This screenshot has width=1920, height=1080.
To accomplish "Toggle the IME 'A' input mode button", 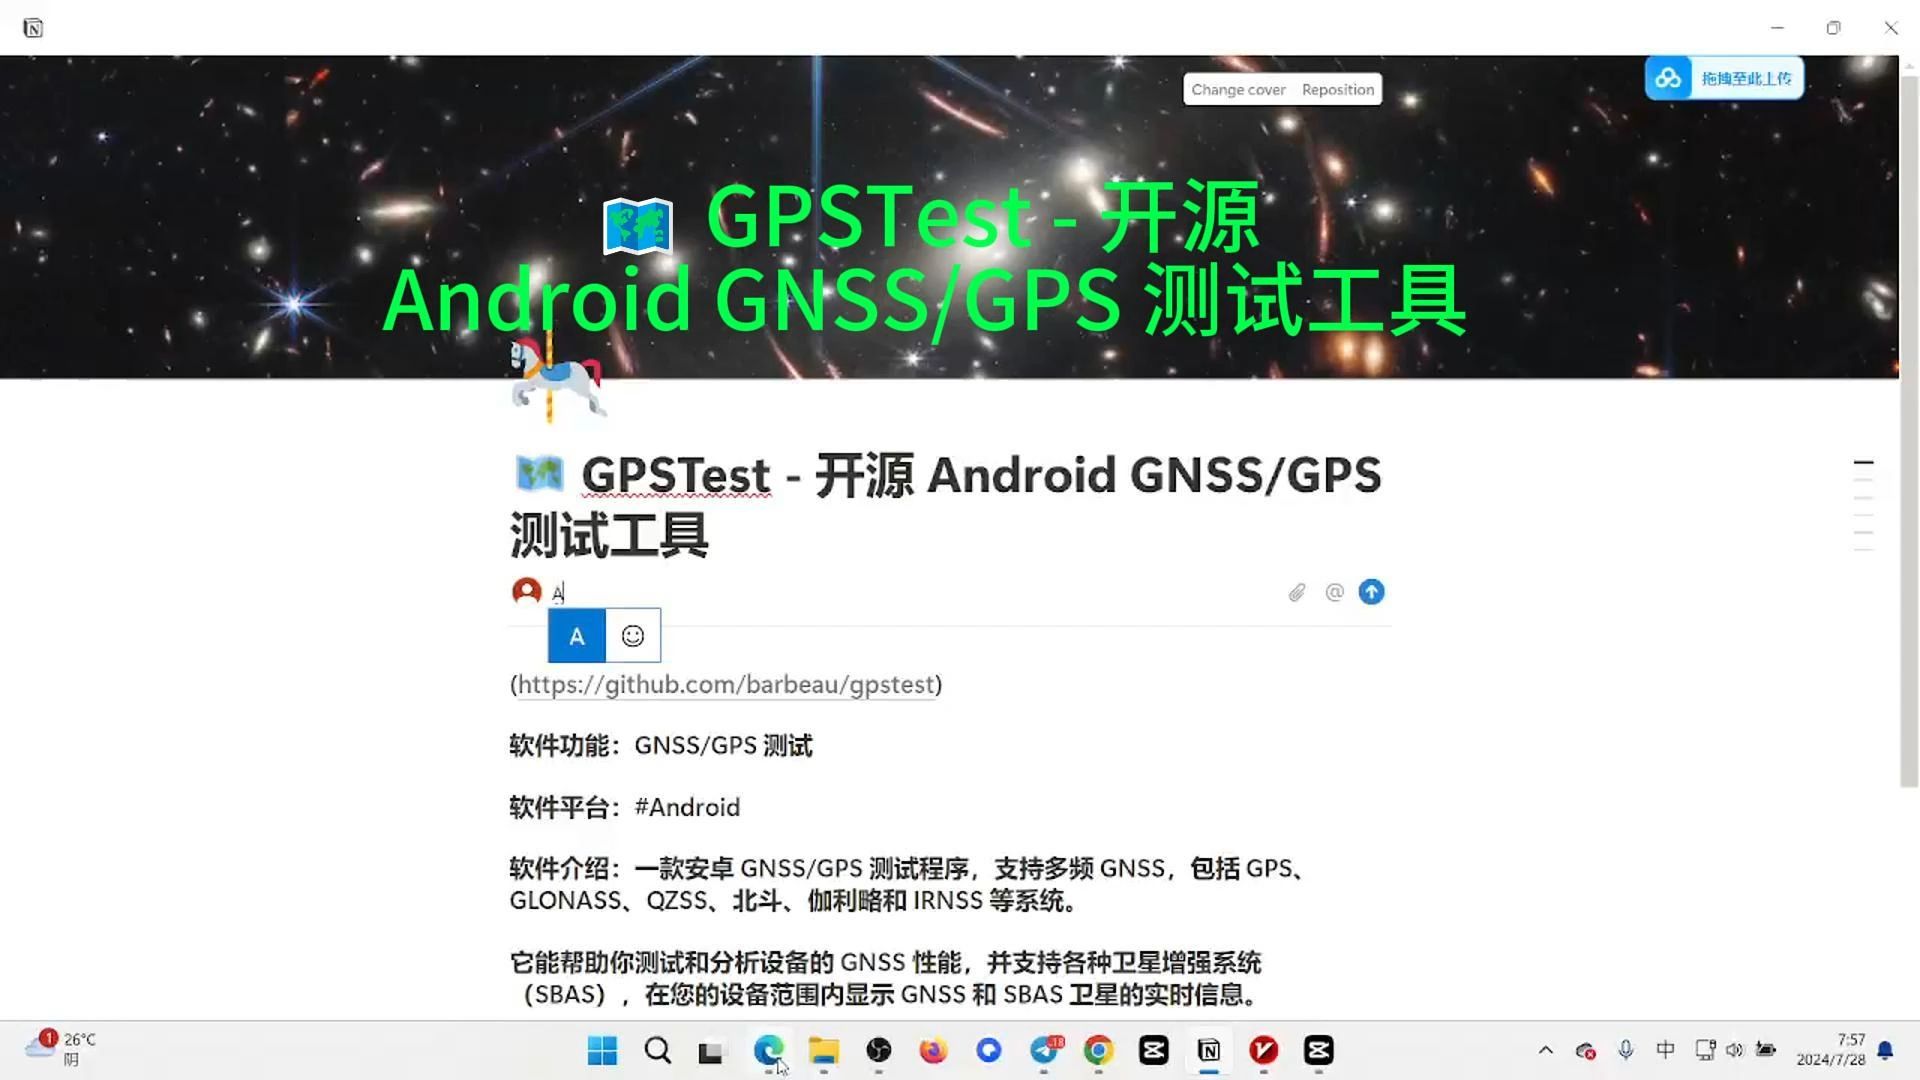I will pos(577,636).
